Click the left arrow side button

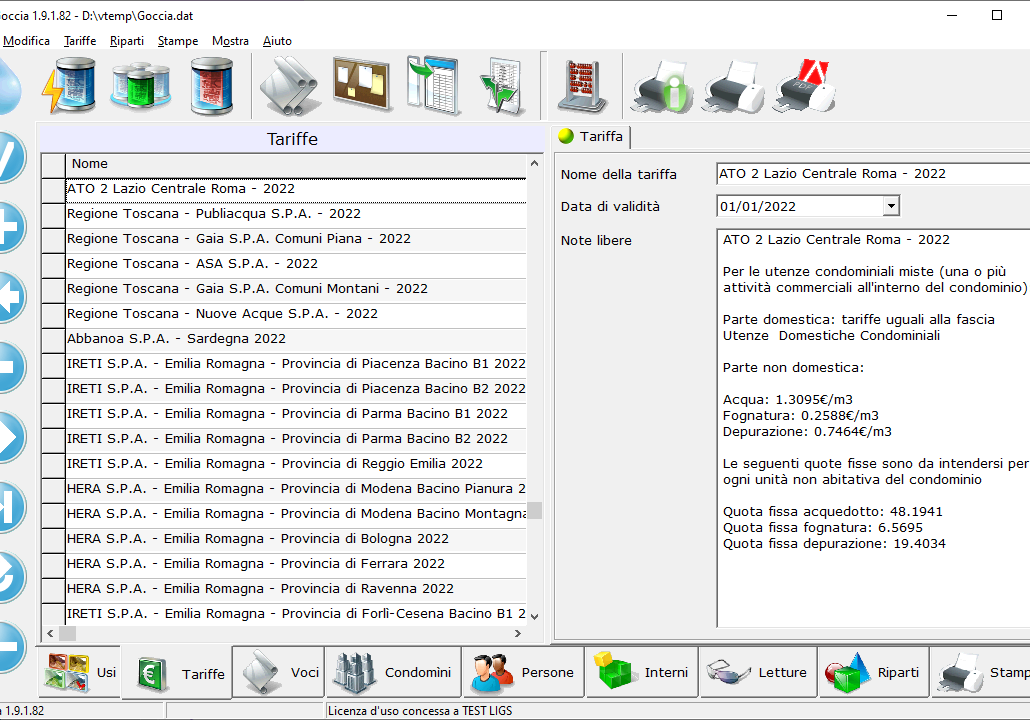(x=9, y=297)
